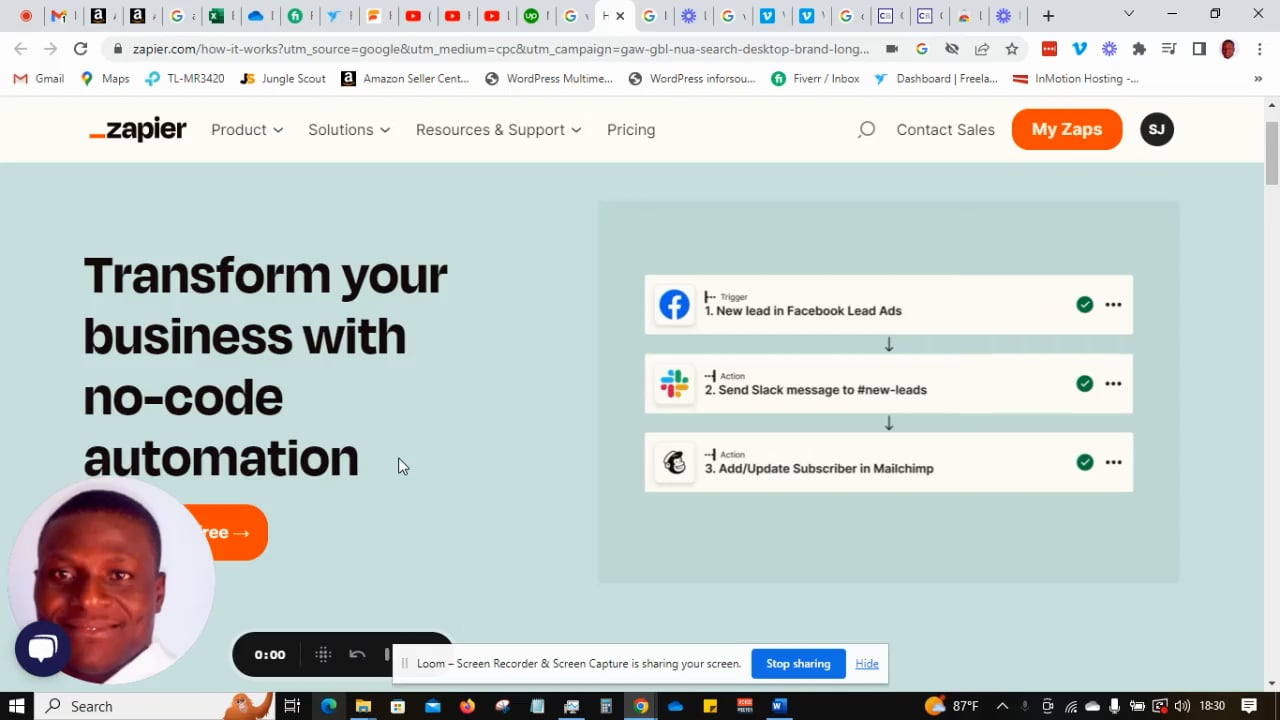The image size is (1280, 720).
Task: Open Fiverr / Inbox bookmark
Action: (x=815, y=79)
